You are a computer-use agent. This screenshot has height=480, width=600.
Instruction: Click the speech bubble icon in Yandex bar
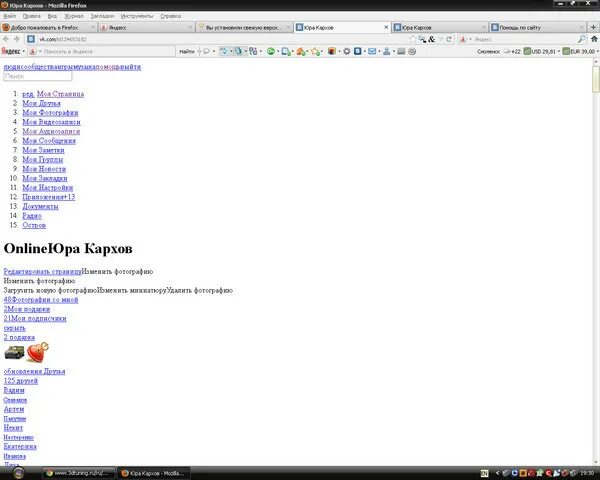pos(207,51)
